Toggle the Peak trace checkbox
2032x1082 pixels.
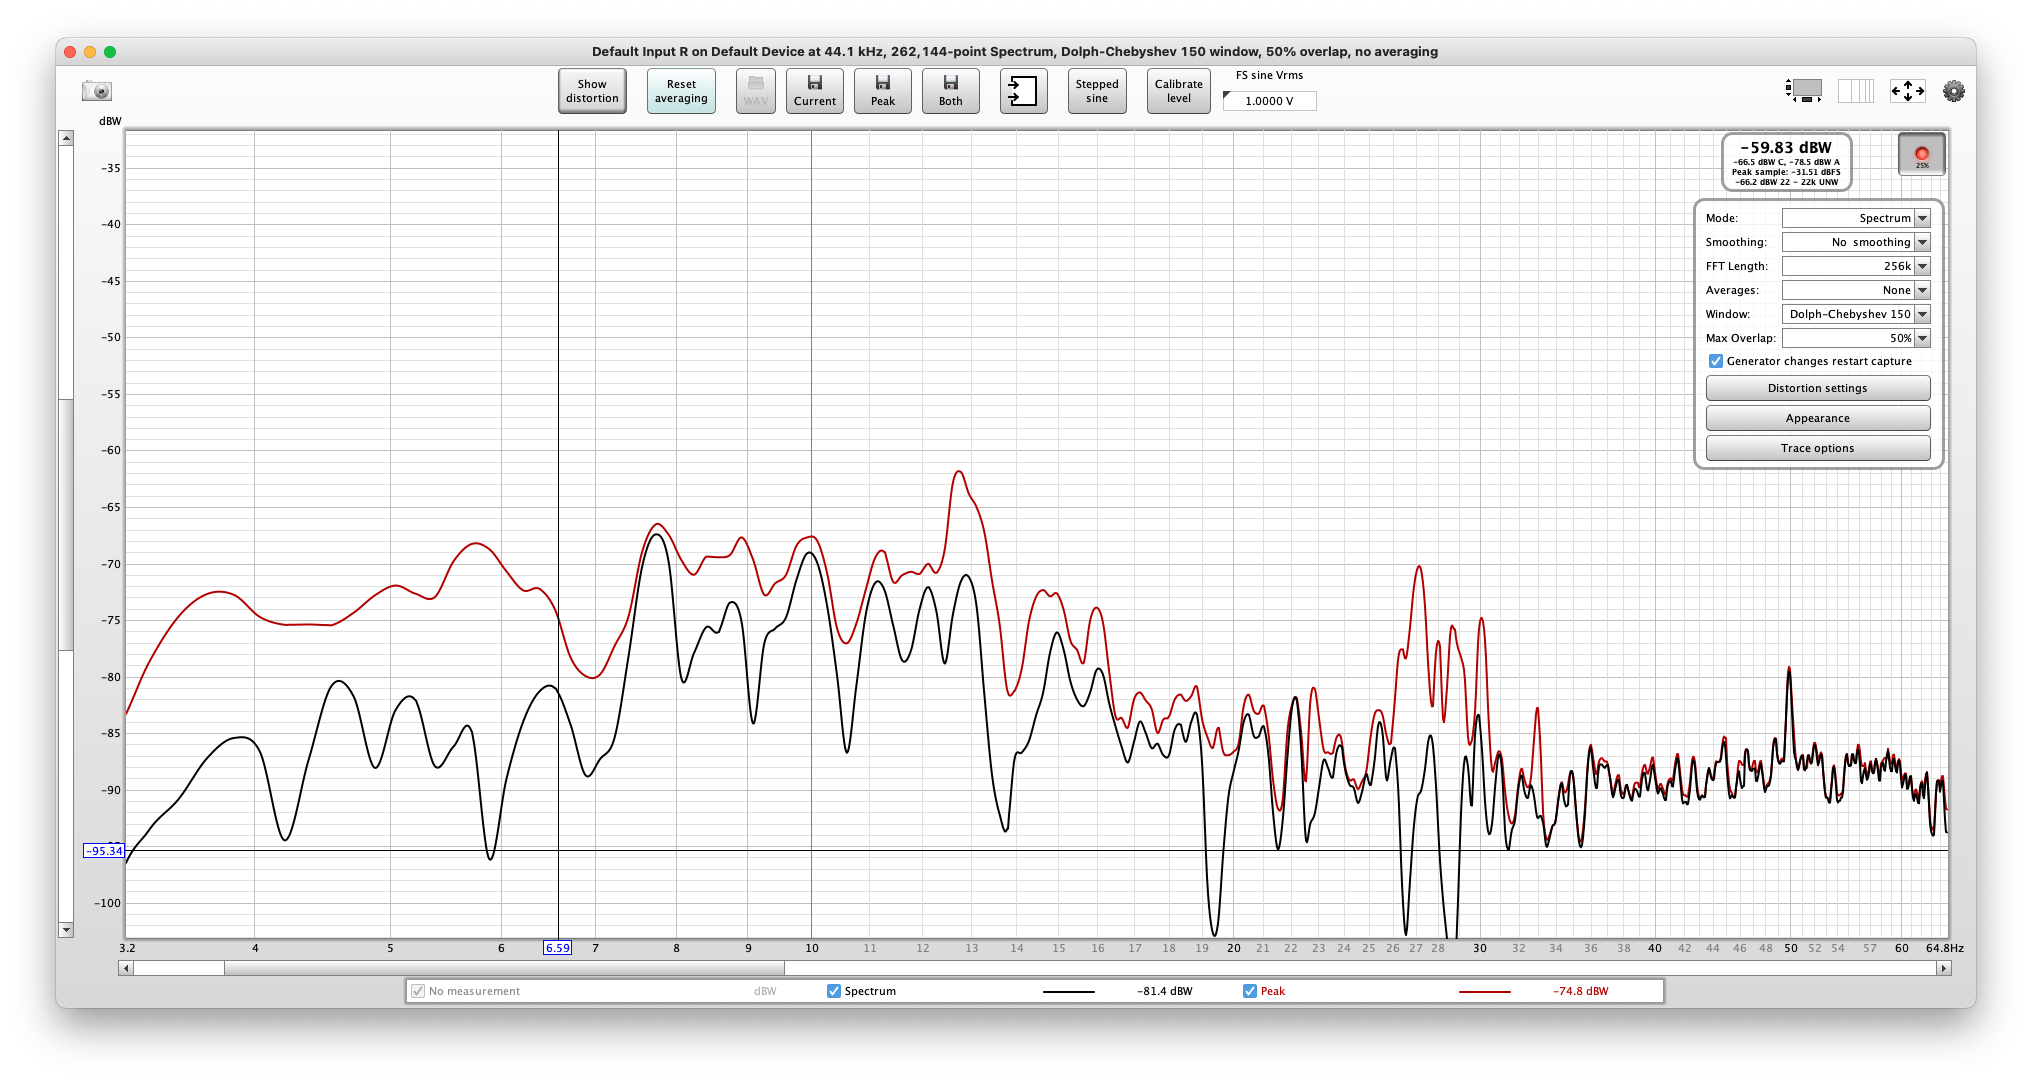(x=1250, y=991)
